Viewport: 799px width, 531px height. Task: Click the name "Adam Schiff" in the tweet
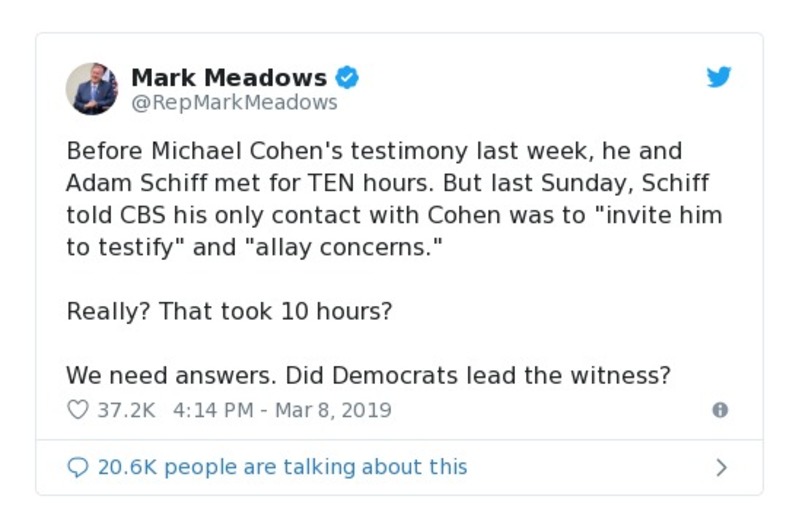[125, 184]
